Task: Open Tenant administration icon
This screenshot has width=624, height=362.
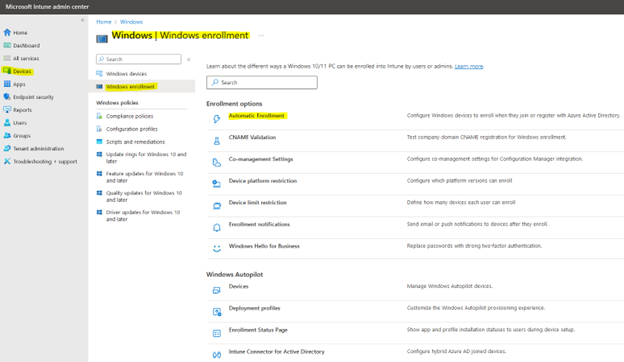Action: pyautogui.click(x=7, y=148)
